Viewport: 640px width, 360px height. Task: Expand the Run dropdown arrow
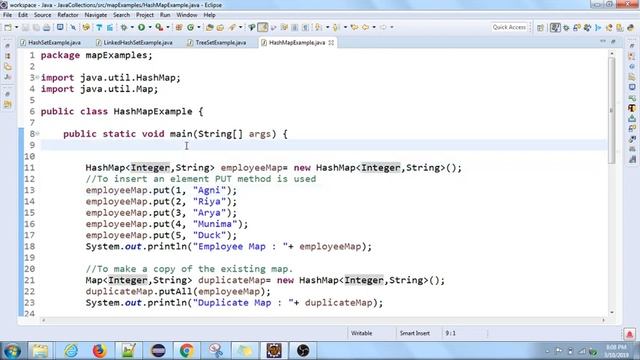pos(150,27)
